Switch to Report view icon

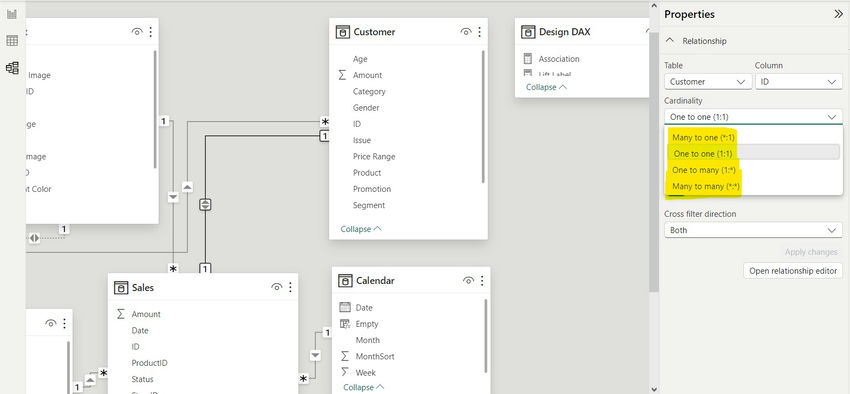pos(12,15)
